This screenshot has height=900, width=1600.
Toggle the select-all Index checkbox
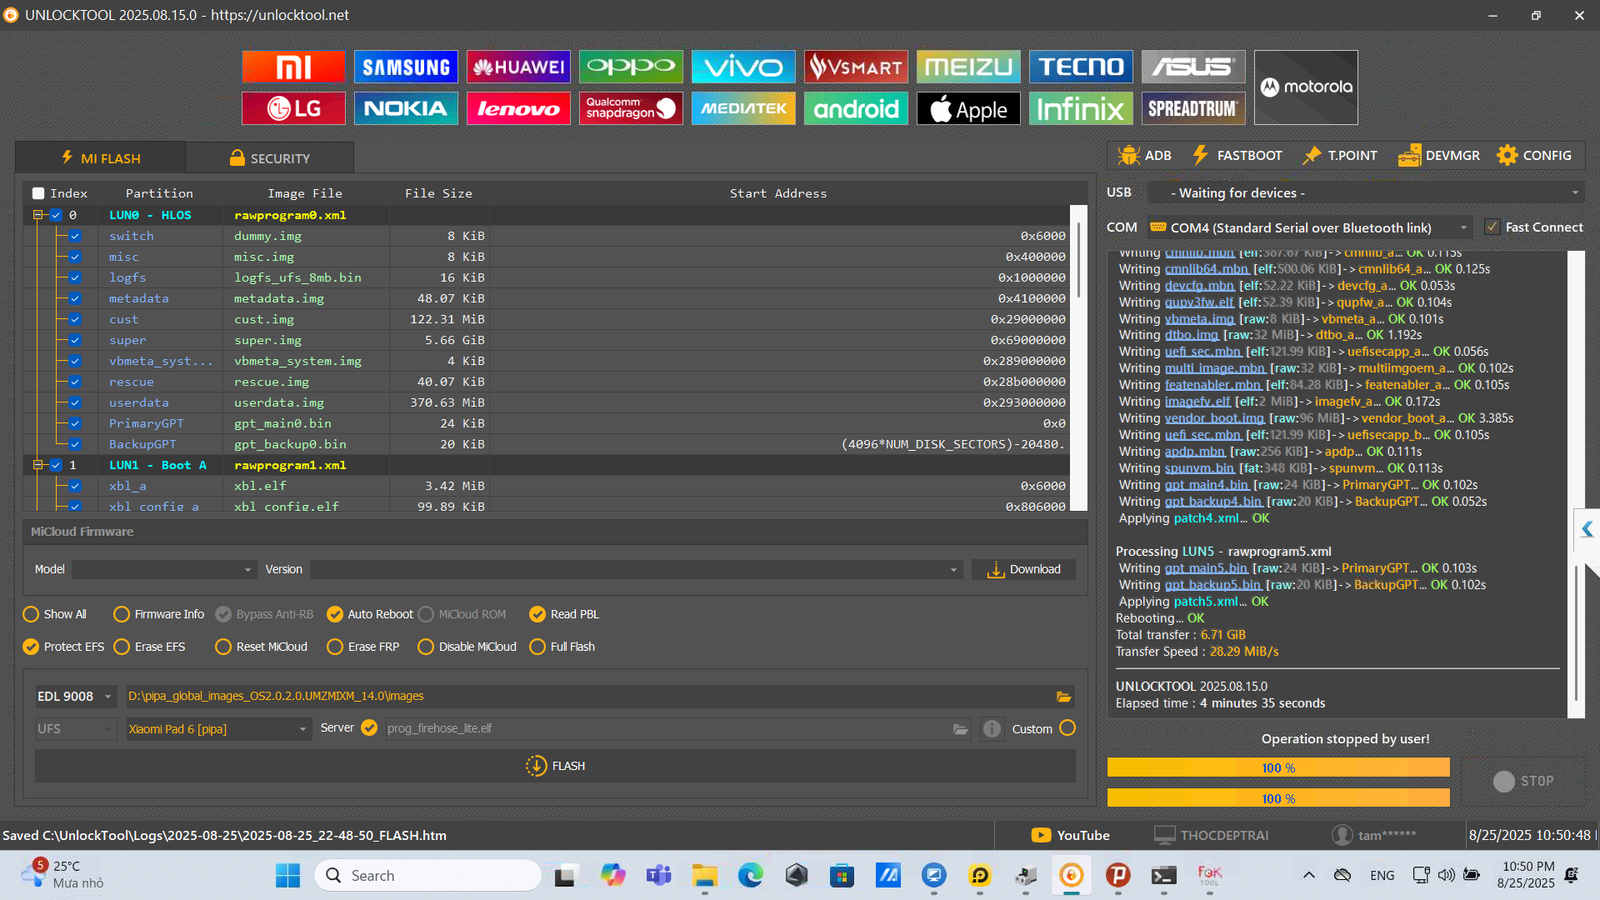[39, 193]
